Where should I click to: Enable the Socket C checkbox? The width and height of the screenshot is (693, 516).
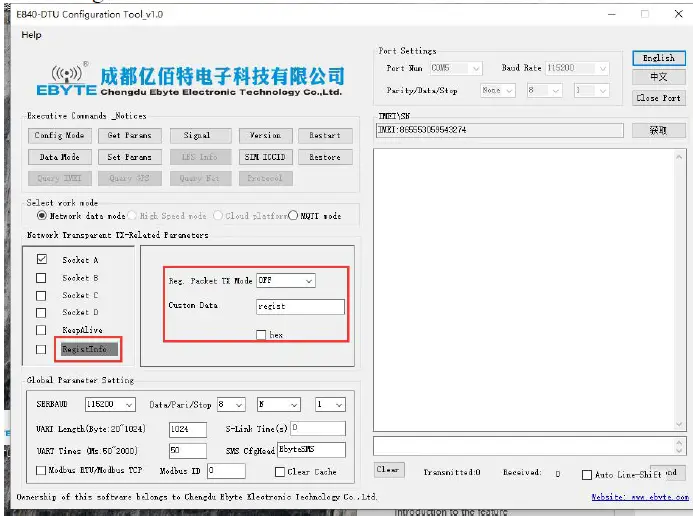click(x=41, y=296)
